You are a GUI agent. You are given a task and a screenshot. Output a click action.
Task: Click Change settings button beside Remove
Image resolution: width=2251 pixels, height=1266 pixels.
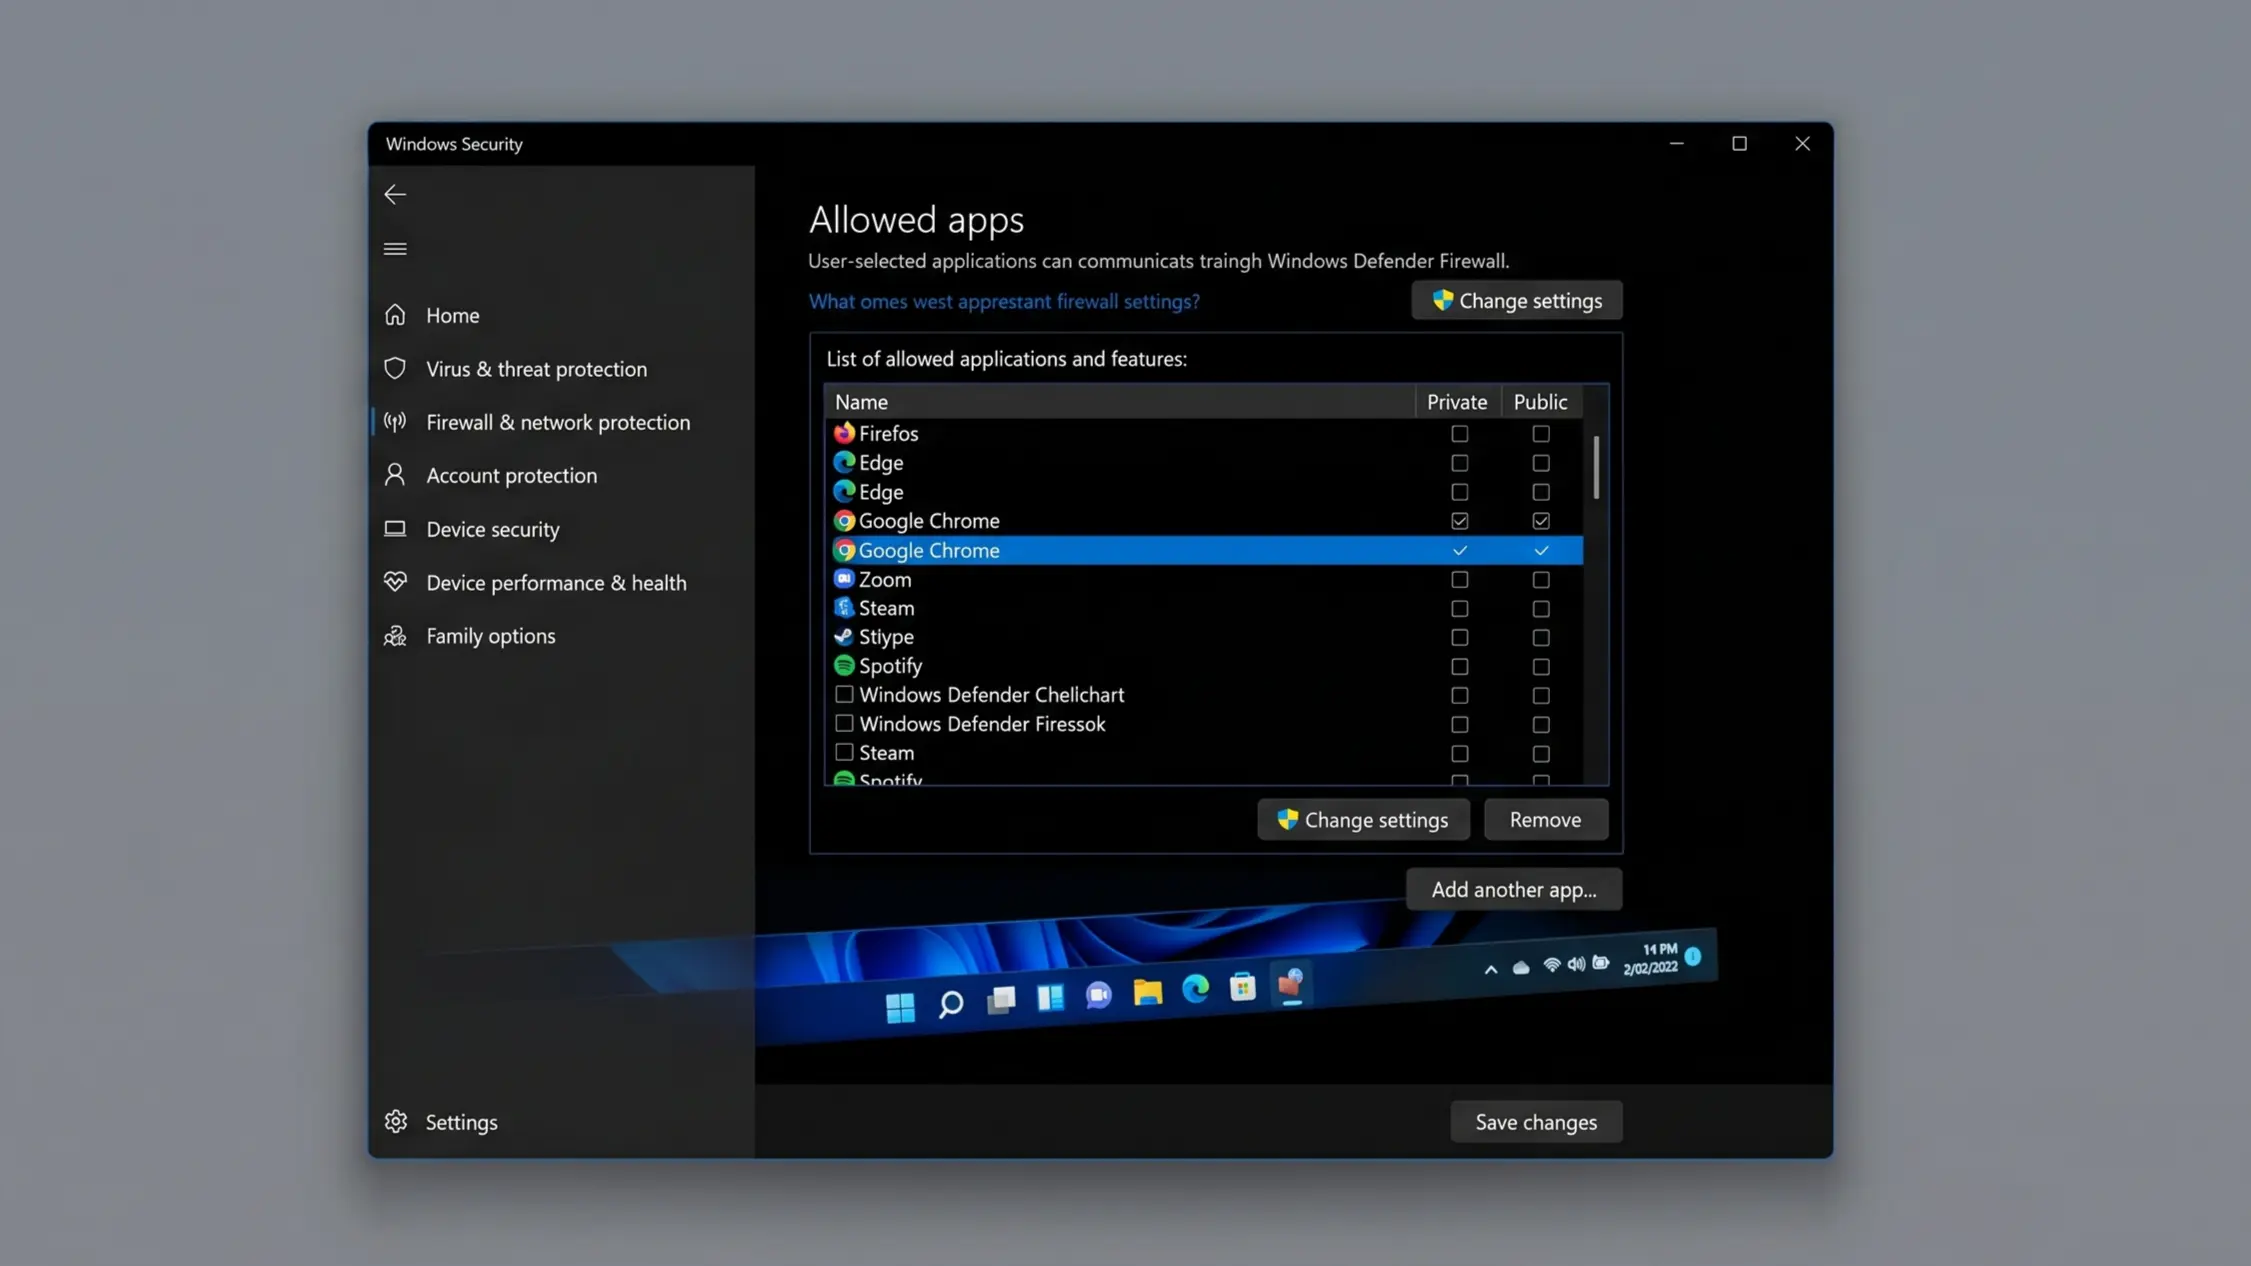point(1363,819)
